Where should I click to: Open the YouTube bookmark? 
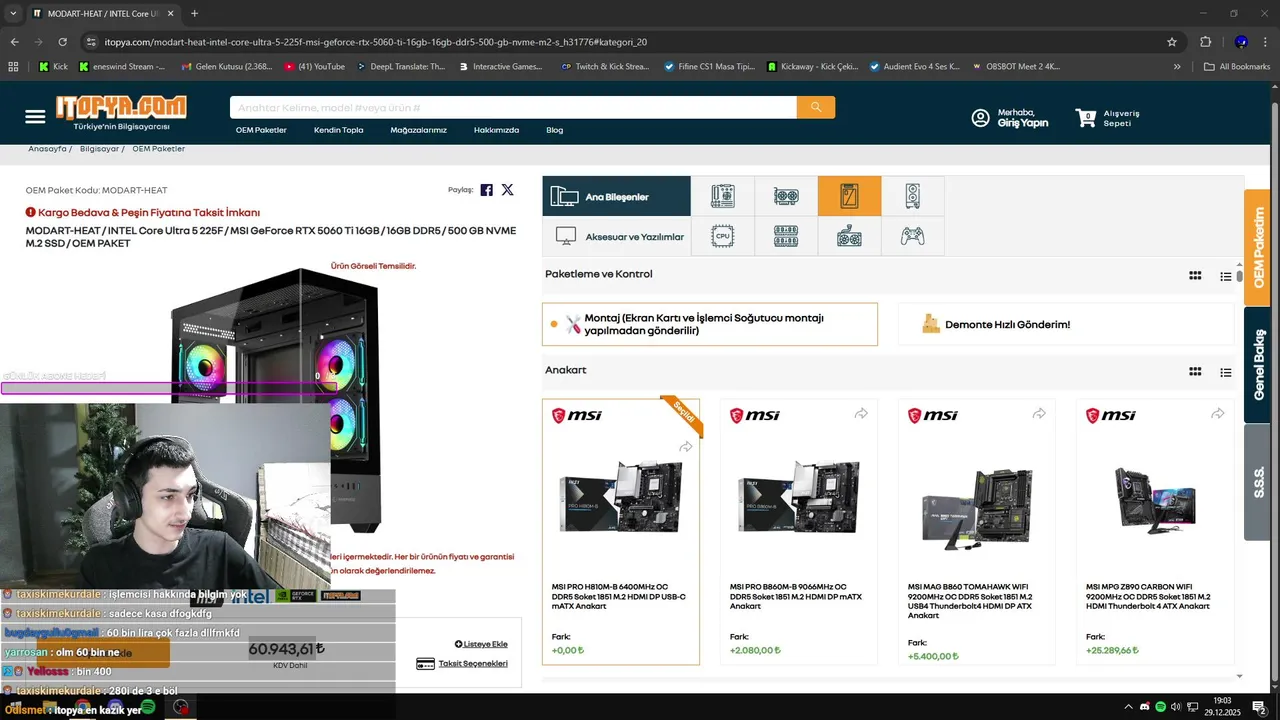coord(314,67)
